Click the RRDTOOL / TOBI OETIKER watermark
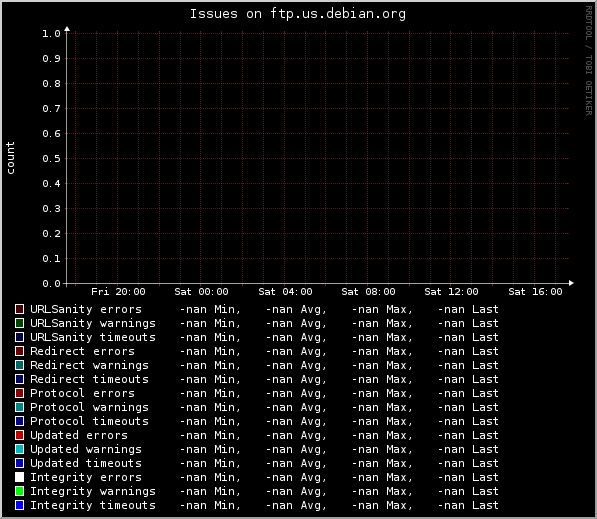The image size is (597, 519). (589, 61)
